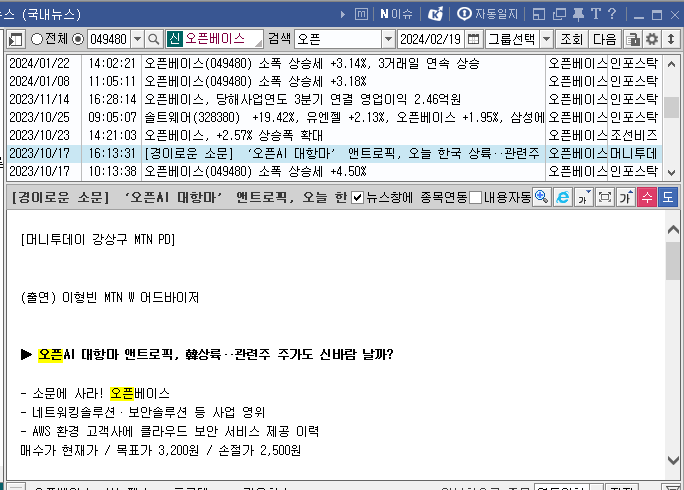Expand the 049480 stock code dropdown
Screen dimensions: 684x490
pos(137,39)
